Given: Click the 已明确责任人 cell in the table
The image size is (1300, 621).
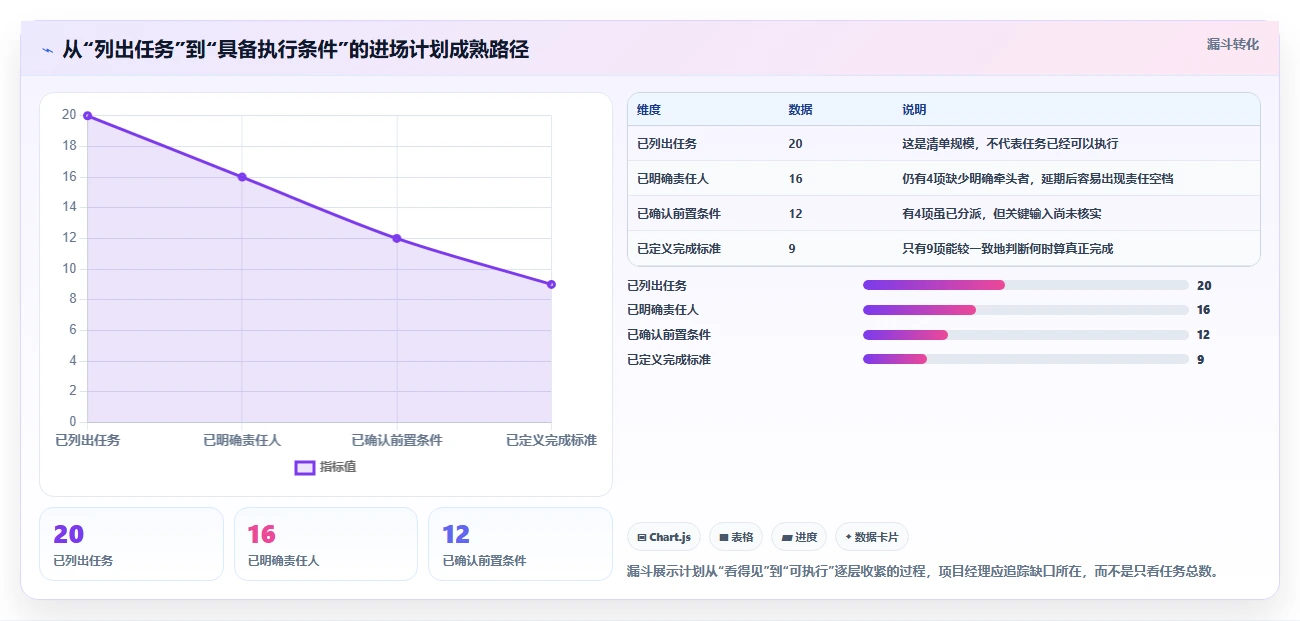Looking at the screenshot, I should (x=673, y=179).
